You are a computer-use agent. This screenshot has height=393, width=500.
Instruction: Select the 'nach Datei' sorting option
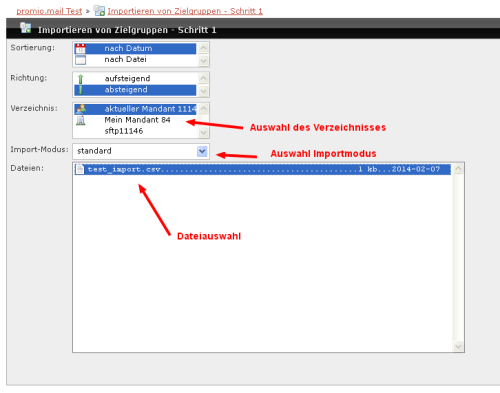[135, 59]
